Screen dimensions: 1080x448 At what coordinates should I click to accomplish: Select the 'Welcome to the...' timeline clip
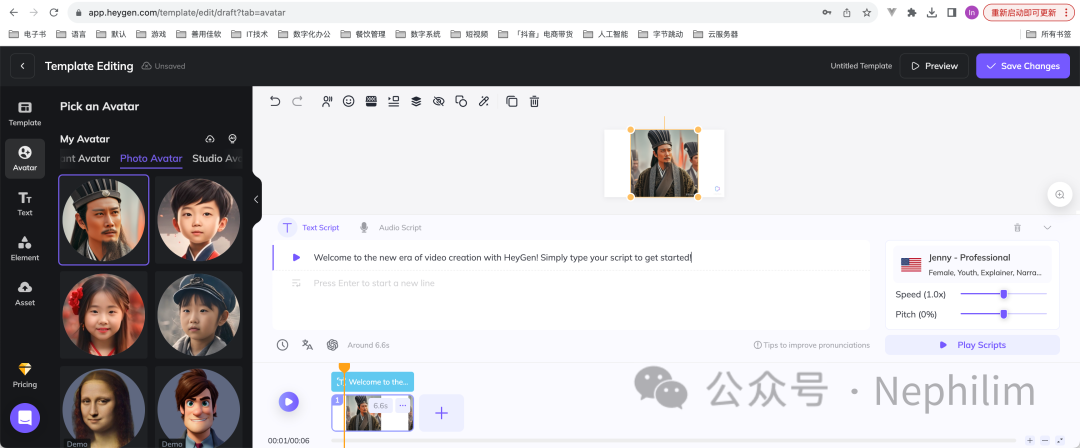coord(373,382)
